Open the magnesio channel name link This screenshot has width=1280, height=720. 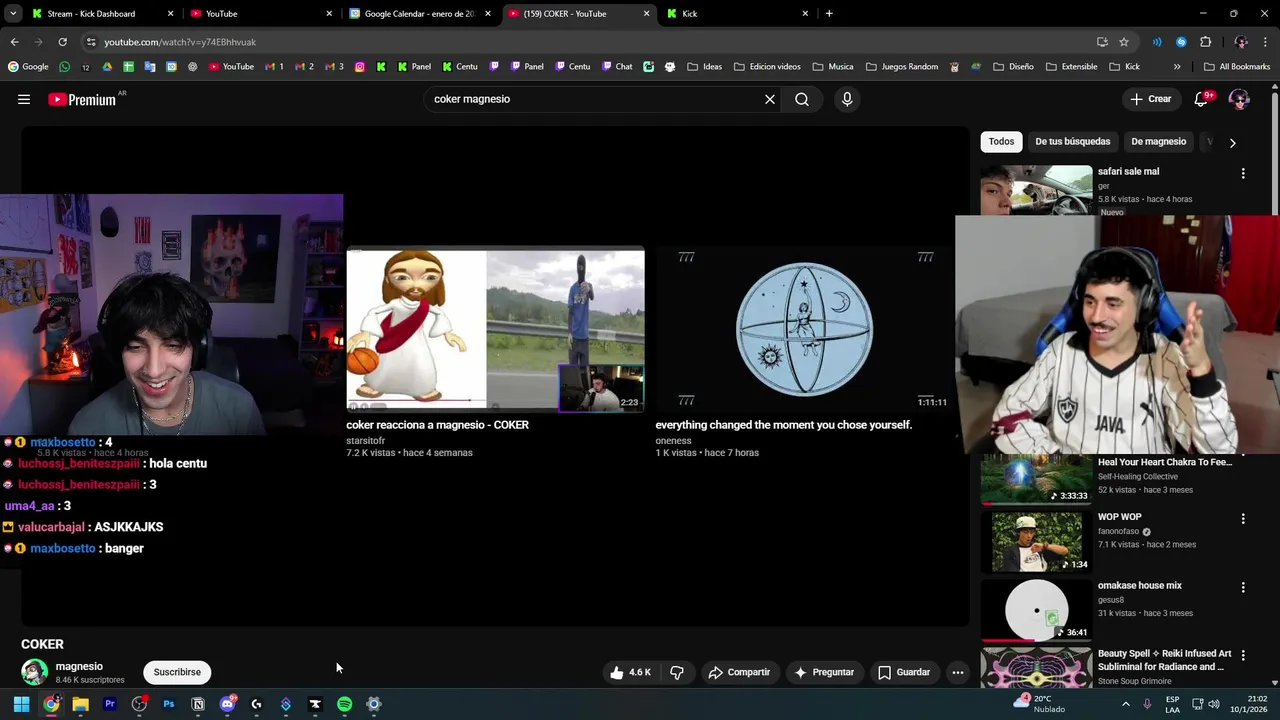click(79, 666)
